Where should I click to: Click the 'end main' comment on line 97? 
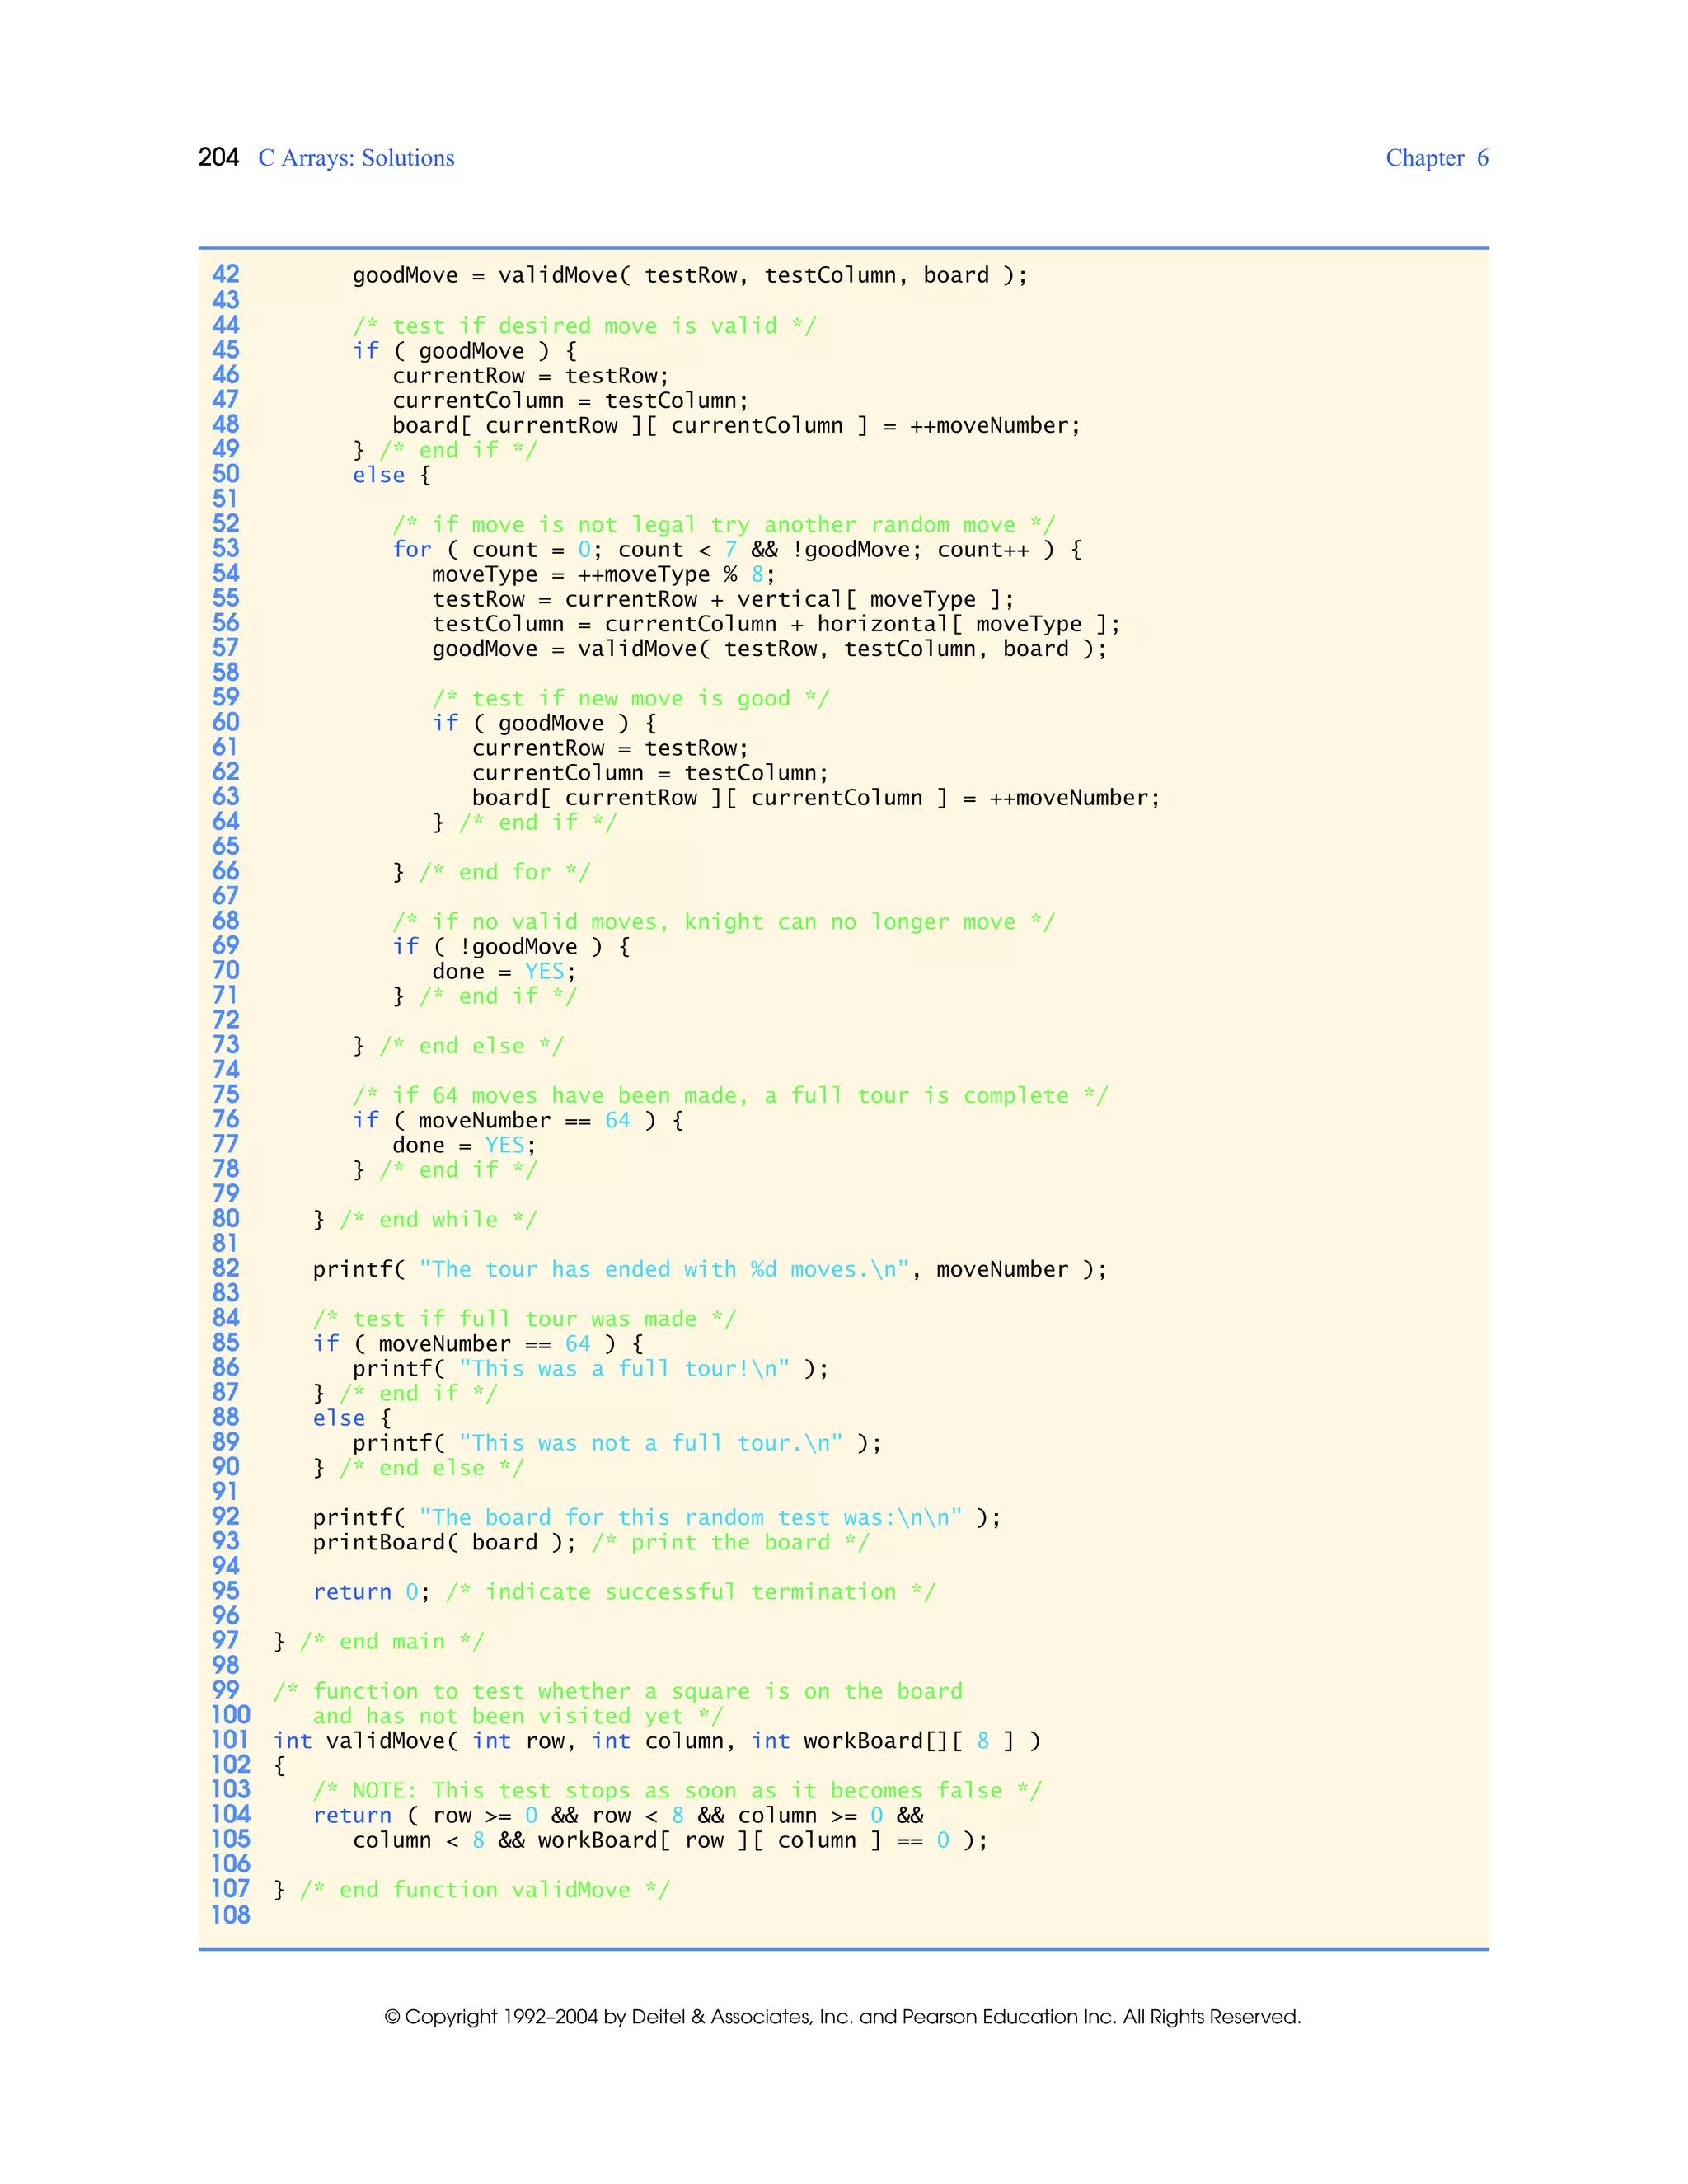point(391,1642)
